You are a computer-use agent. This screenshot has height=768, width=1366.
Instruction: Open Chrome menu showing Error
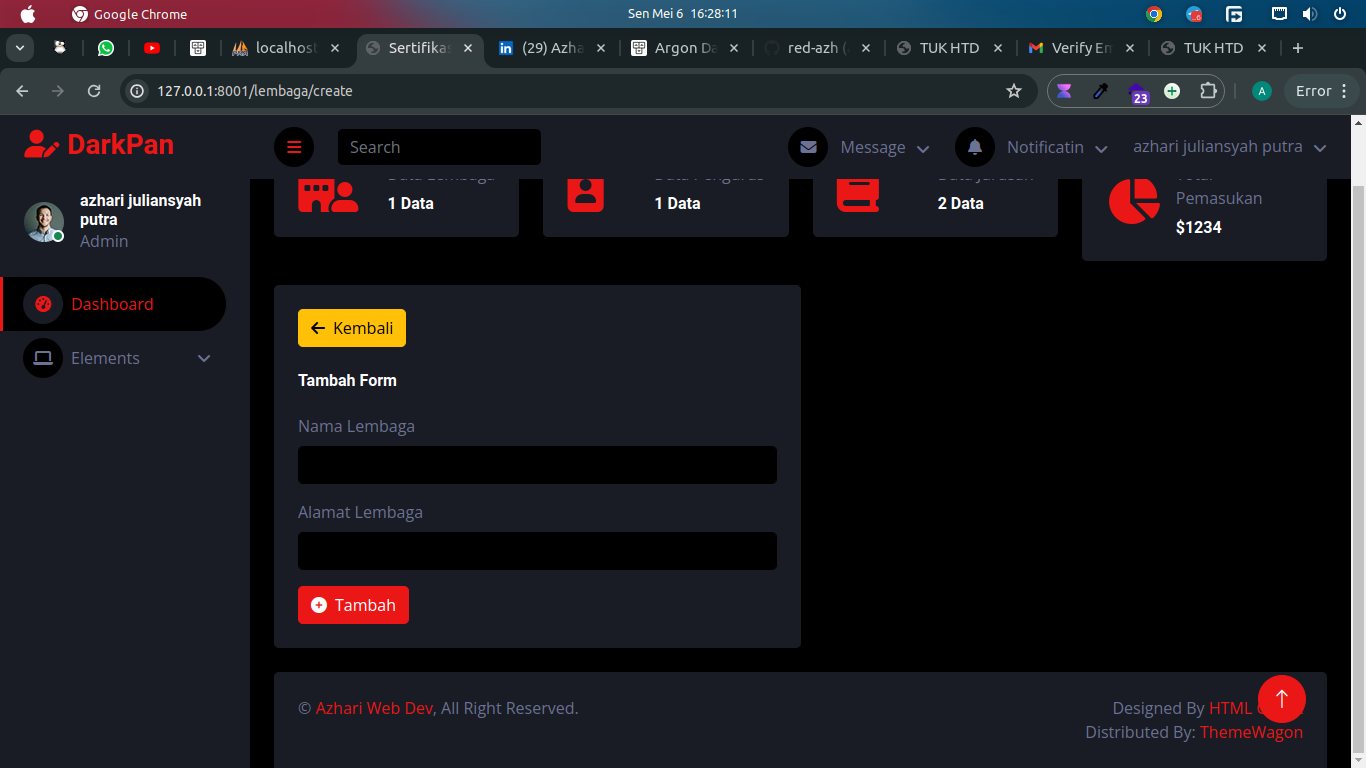pyautogui.click(x=1322, y=91)
